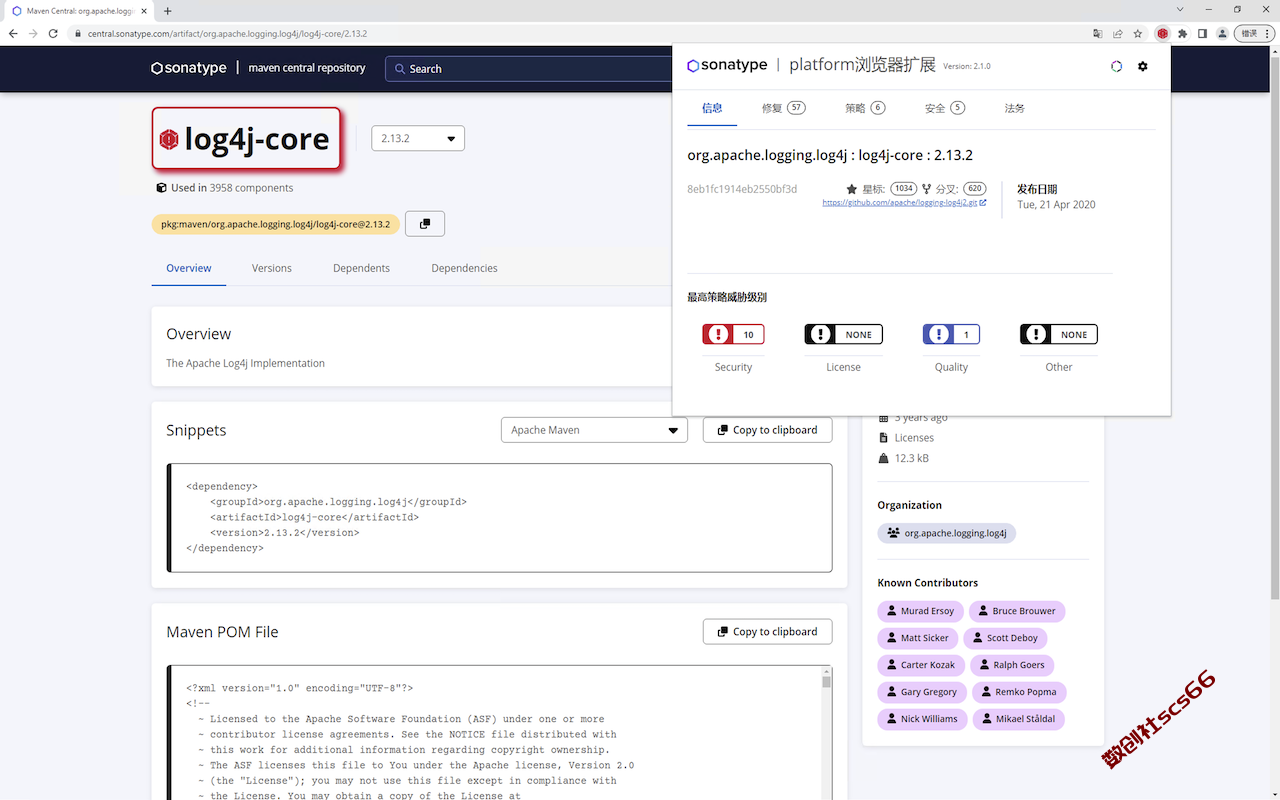Open the Dependents tab

point(361,268)
